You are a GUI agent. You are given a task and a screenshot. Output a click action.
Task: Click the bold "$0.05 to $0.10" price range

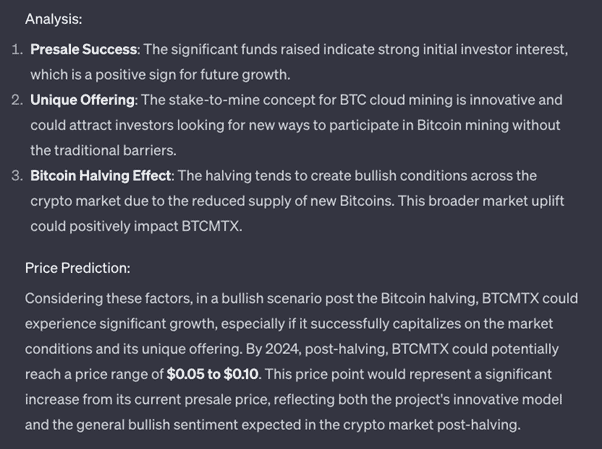pos(212,374)
